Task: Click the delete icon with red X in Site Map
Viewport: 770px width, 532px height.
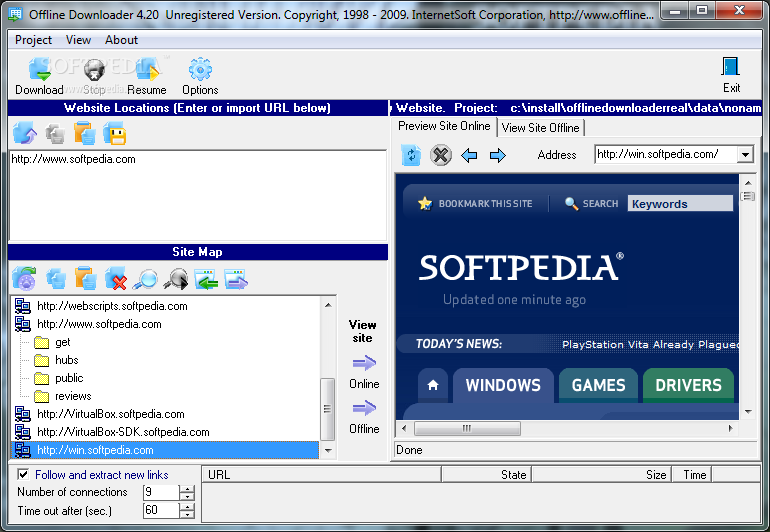Action: [x=115, y=279]
